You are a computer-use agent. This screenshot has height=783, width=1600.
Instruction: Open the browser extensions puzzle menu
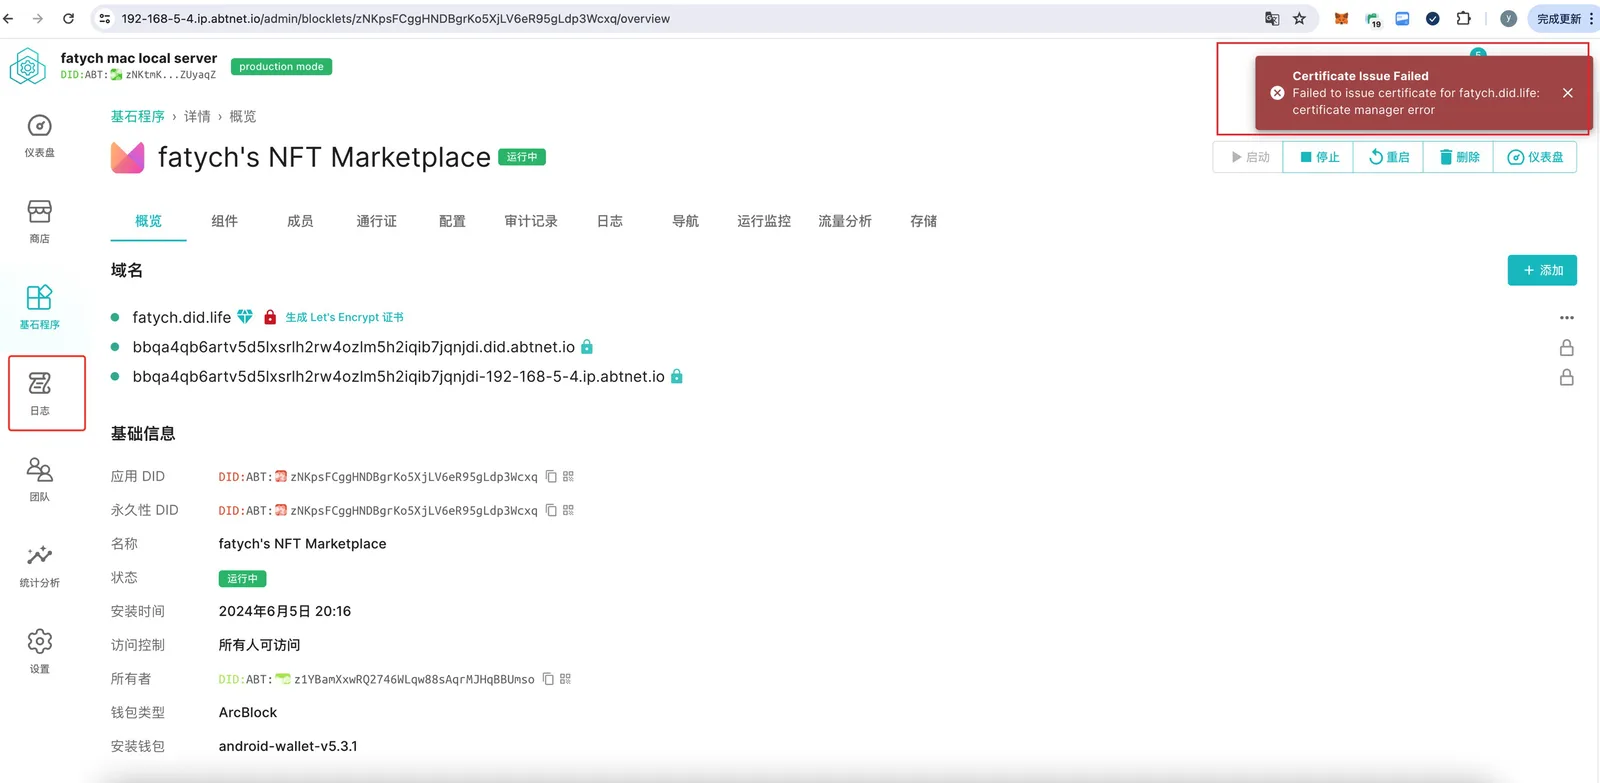click(1464, 19)
